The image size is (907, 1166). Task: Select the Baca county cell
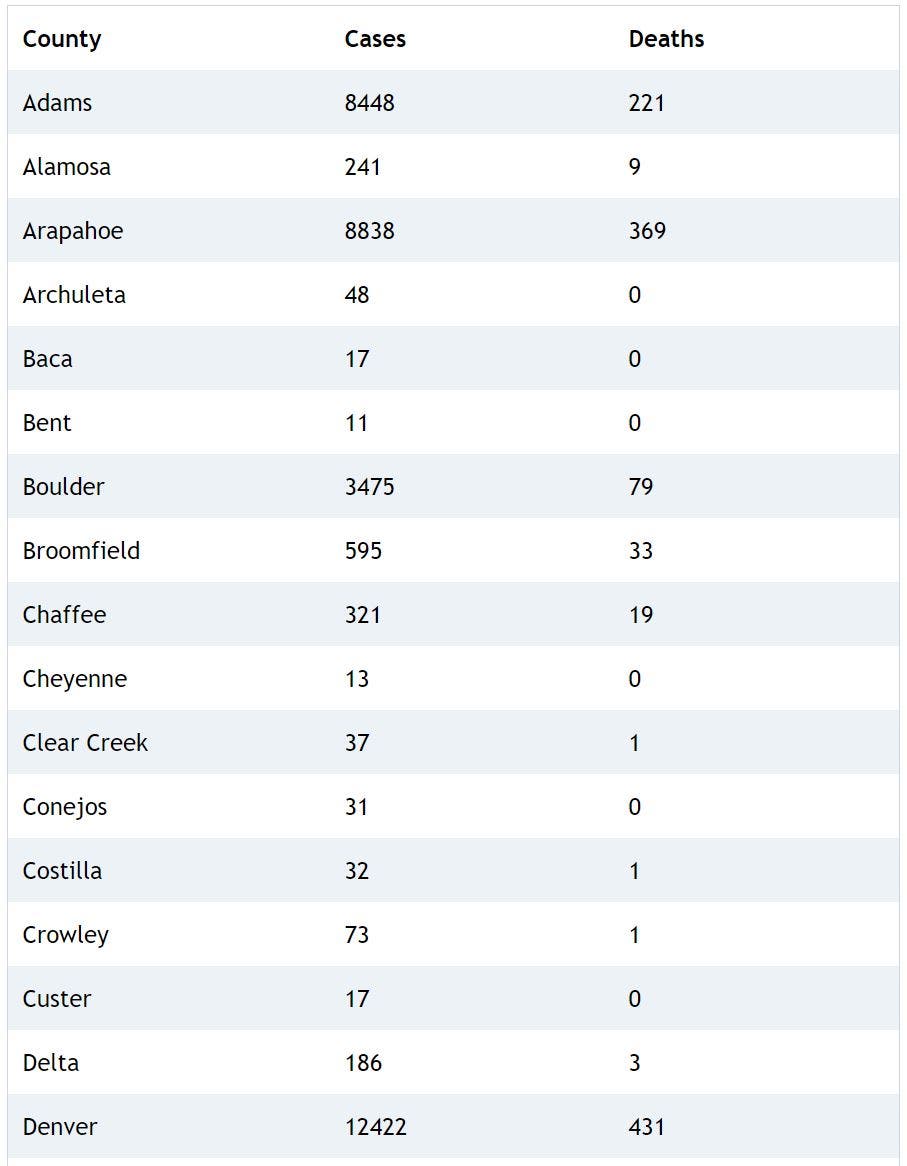click(47, 359)
